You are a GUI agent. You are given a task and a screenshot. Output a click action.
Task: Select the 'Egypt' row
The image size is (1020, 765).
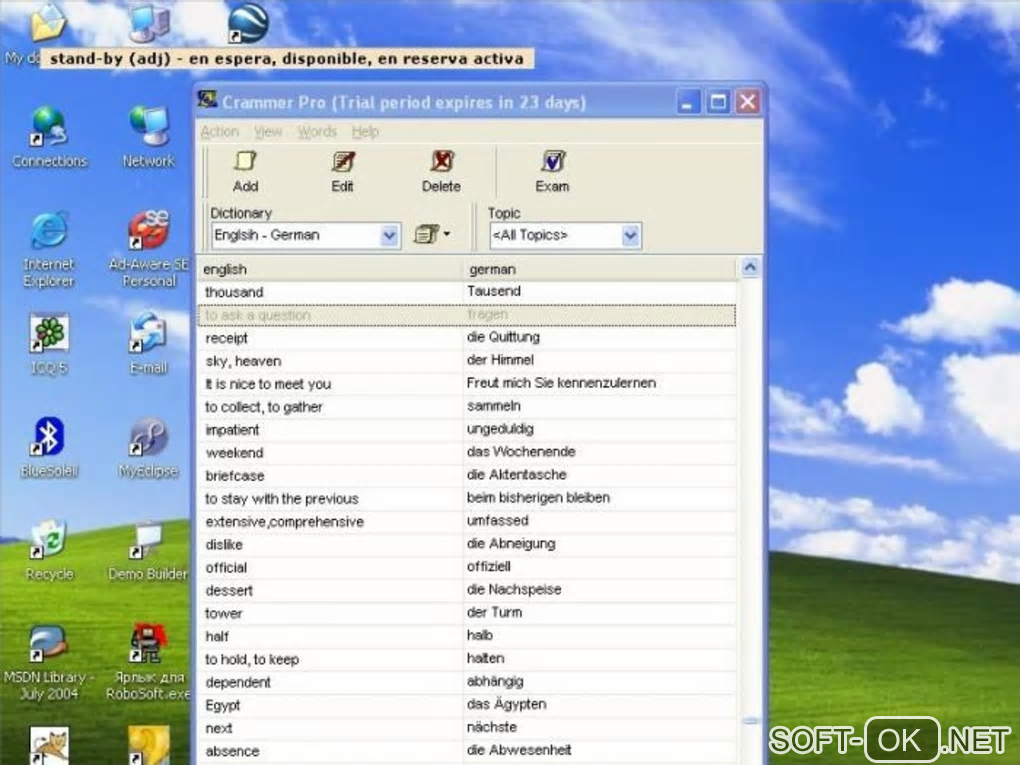click(467, 705)
